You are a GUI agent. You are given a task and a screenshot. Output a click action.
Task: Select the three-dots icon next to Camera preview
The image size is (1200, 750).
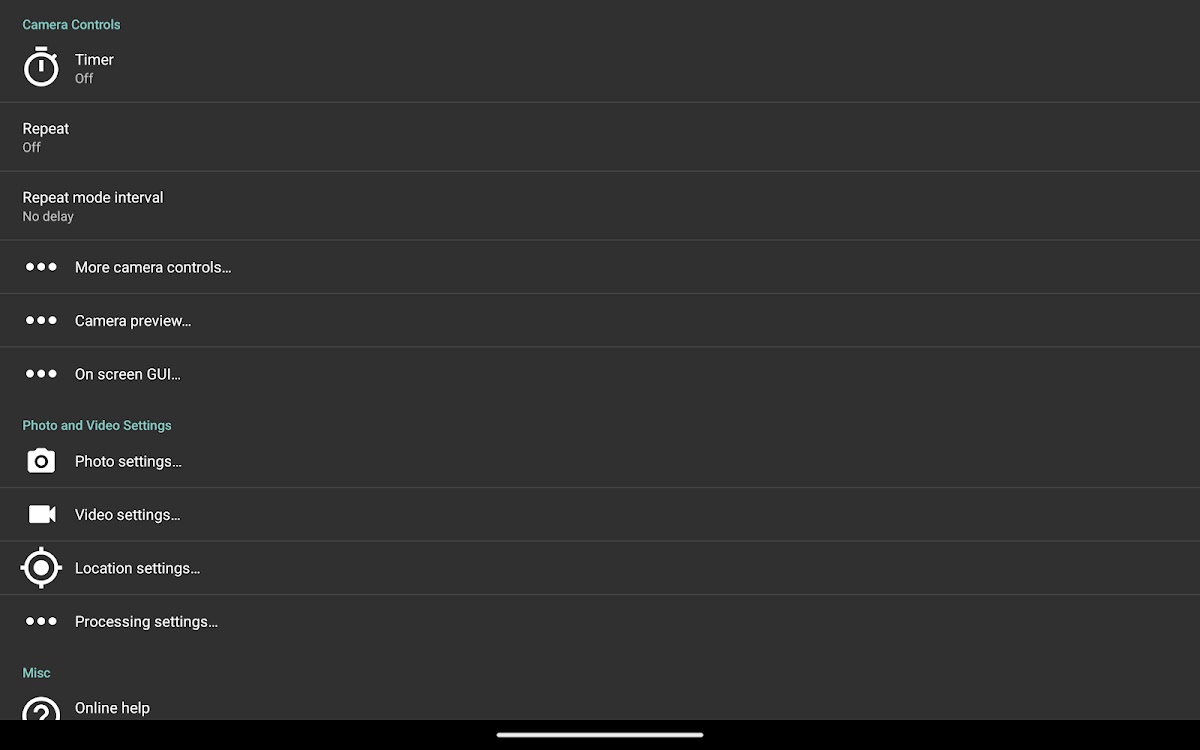pyautogui.click(x=41, y=320)
